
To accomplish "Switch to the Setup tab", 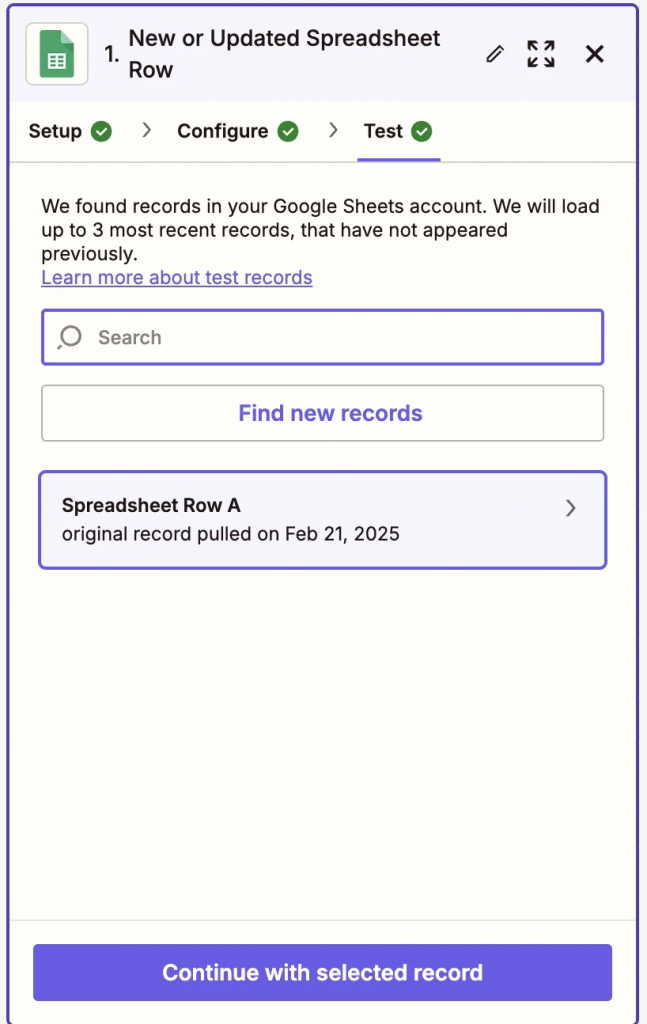I will click(57, 131).
